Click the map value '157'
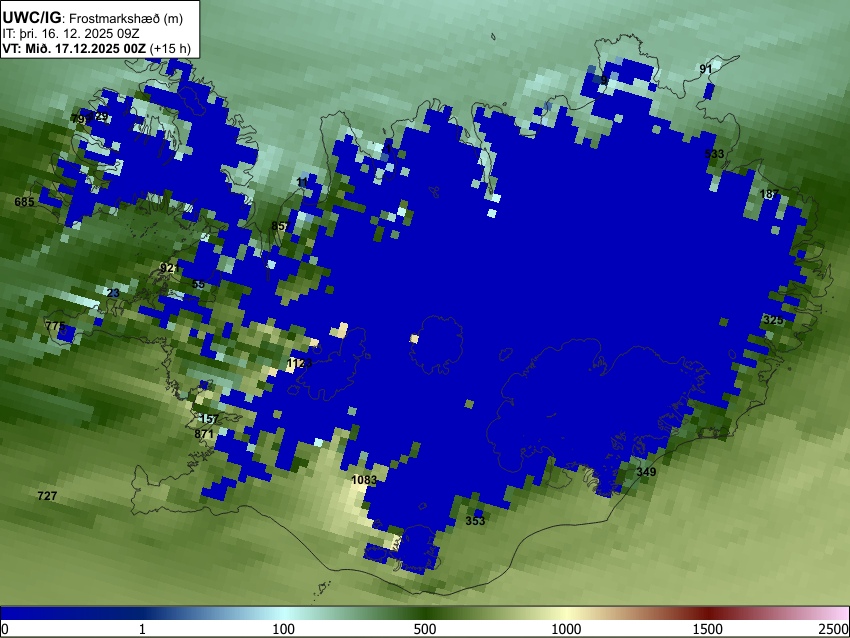This screenshot has height=638, width=850. click(209, 418)
